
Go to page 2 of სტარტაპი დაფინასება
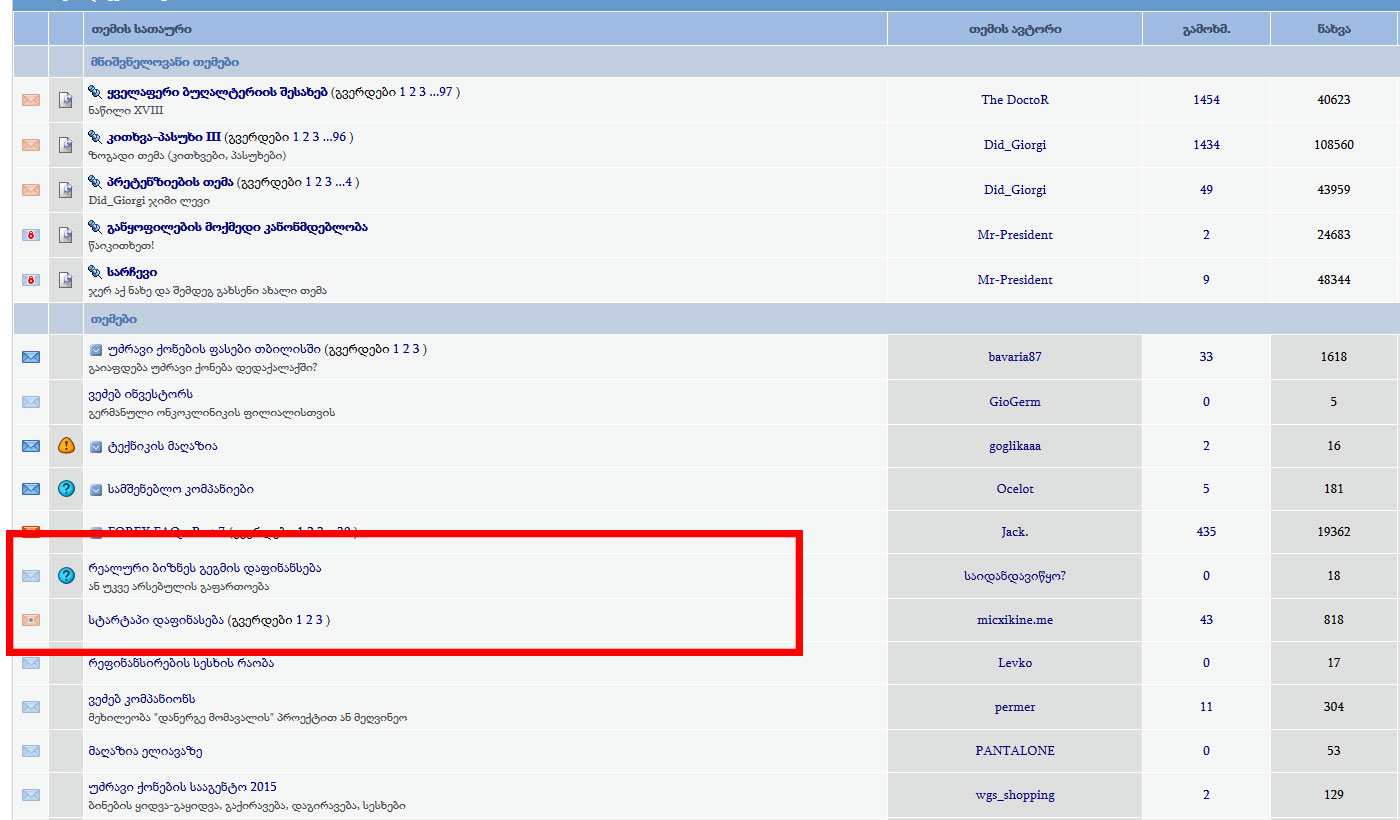309,620
